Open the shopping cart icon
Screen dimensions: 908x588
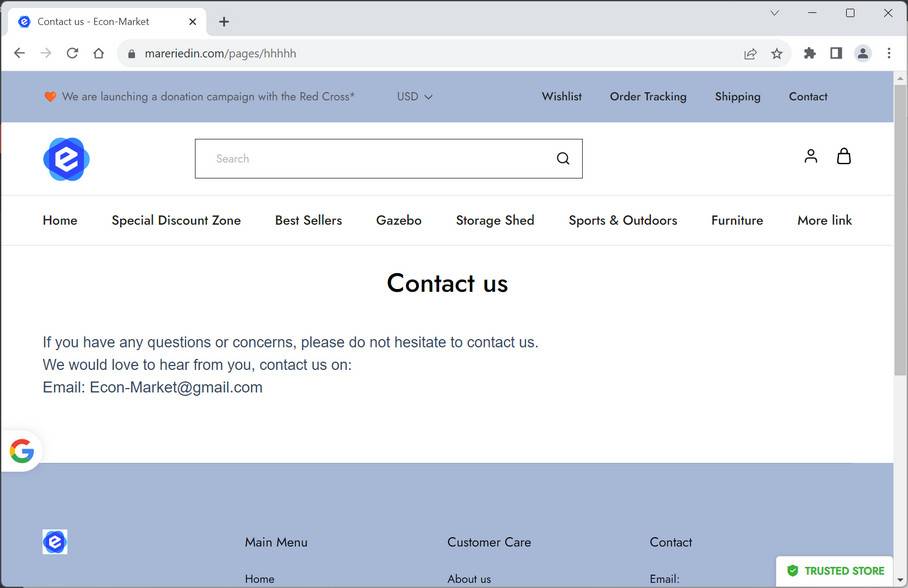844,156
